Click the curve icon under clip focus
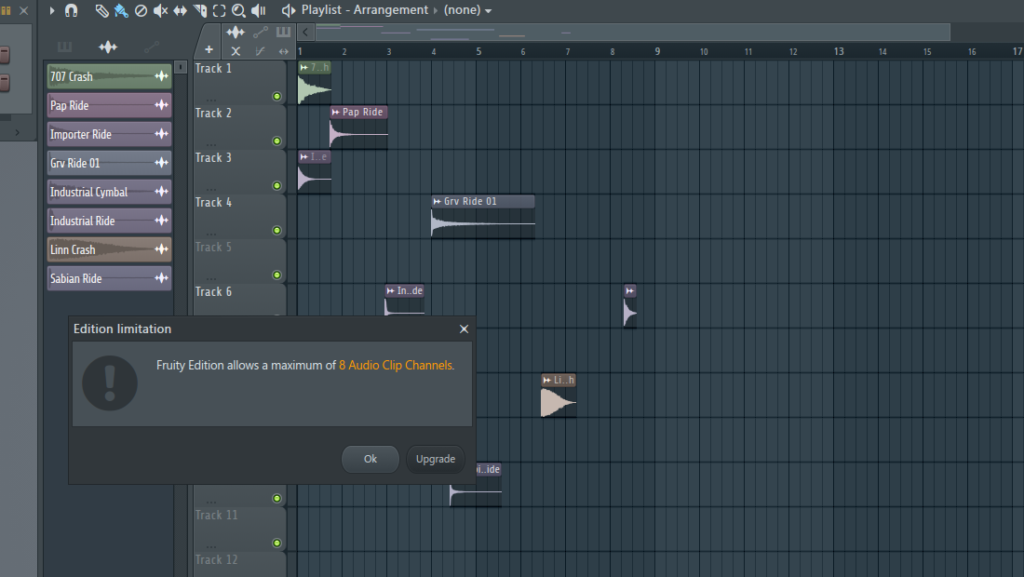The height and width of the screenshot is (577, 1024). 260,51
